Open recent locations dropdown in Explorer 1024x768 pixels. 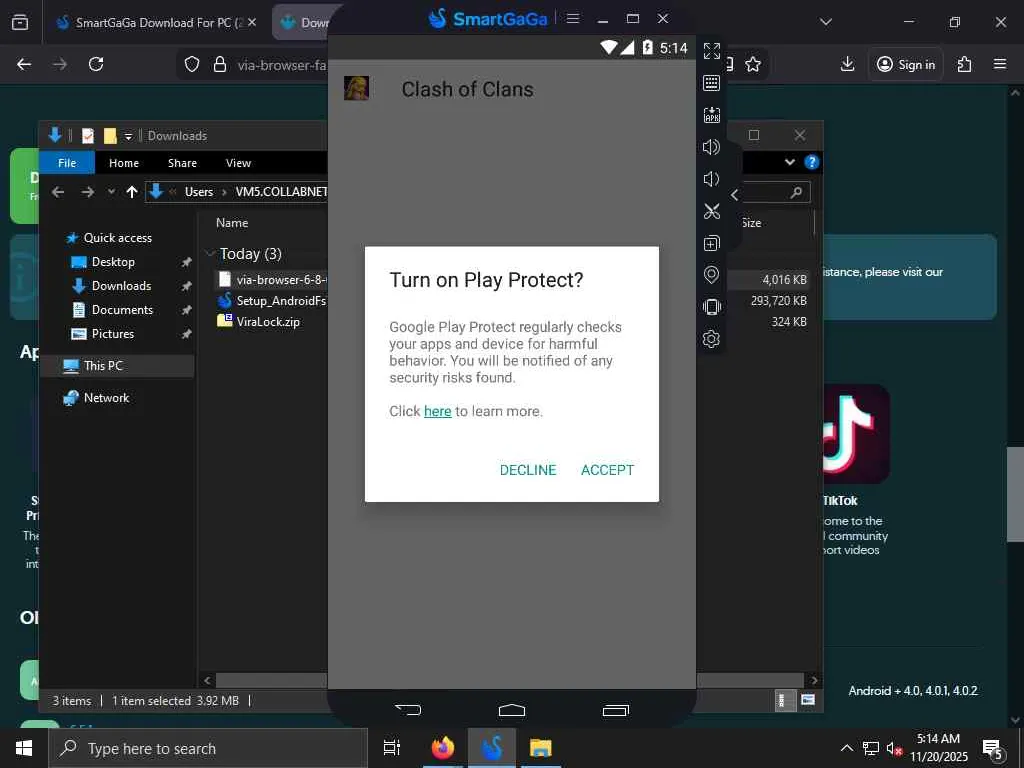(111, 192)
